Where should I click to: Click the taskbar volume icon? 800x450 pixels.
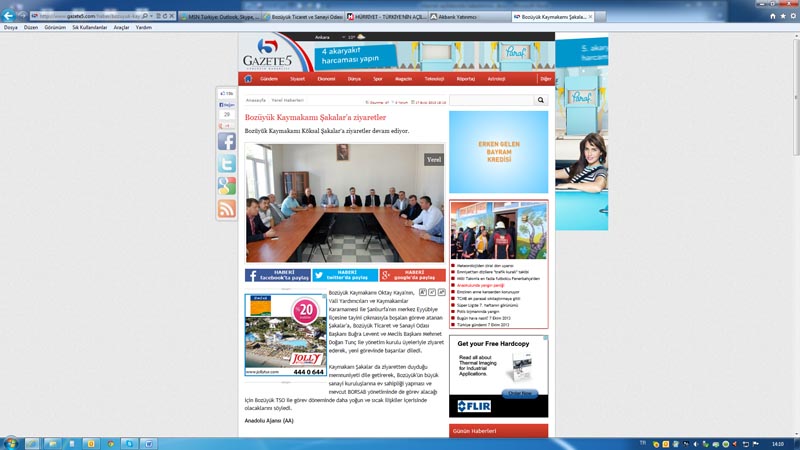click(695, 444)
